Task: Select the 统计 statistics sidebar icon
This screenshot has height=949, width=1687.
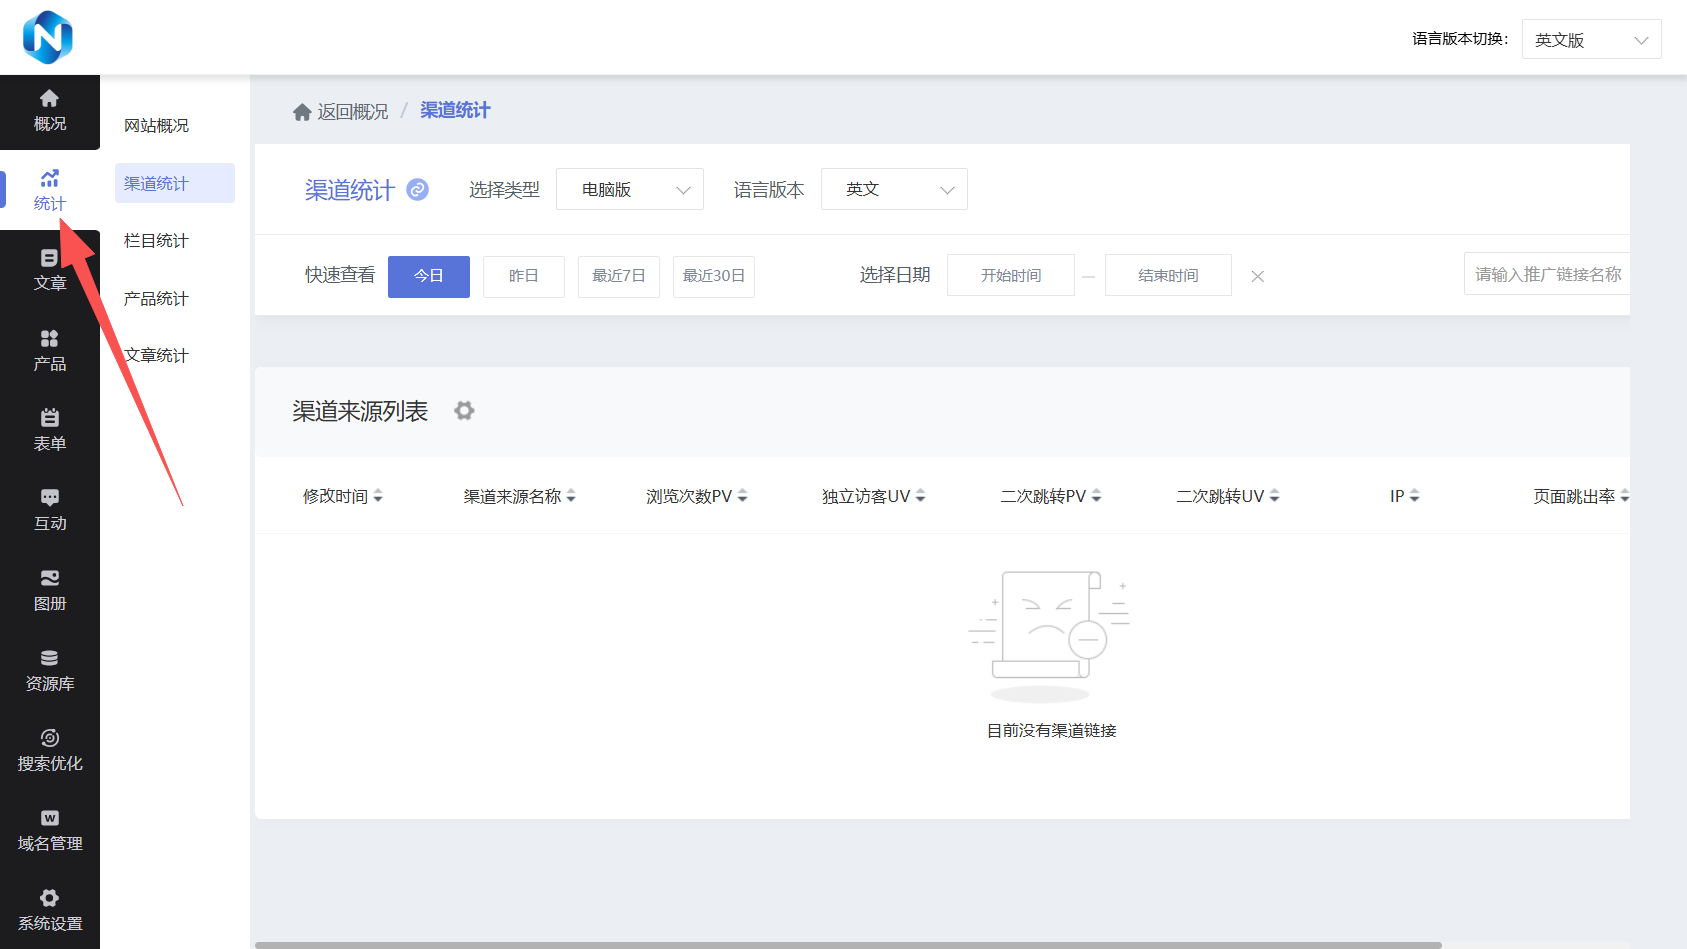Action: tap(49, 190)
